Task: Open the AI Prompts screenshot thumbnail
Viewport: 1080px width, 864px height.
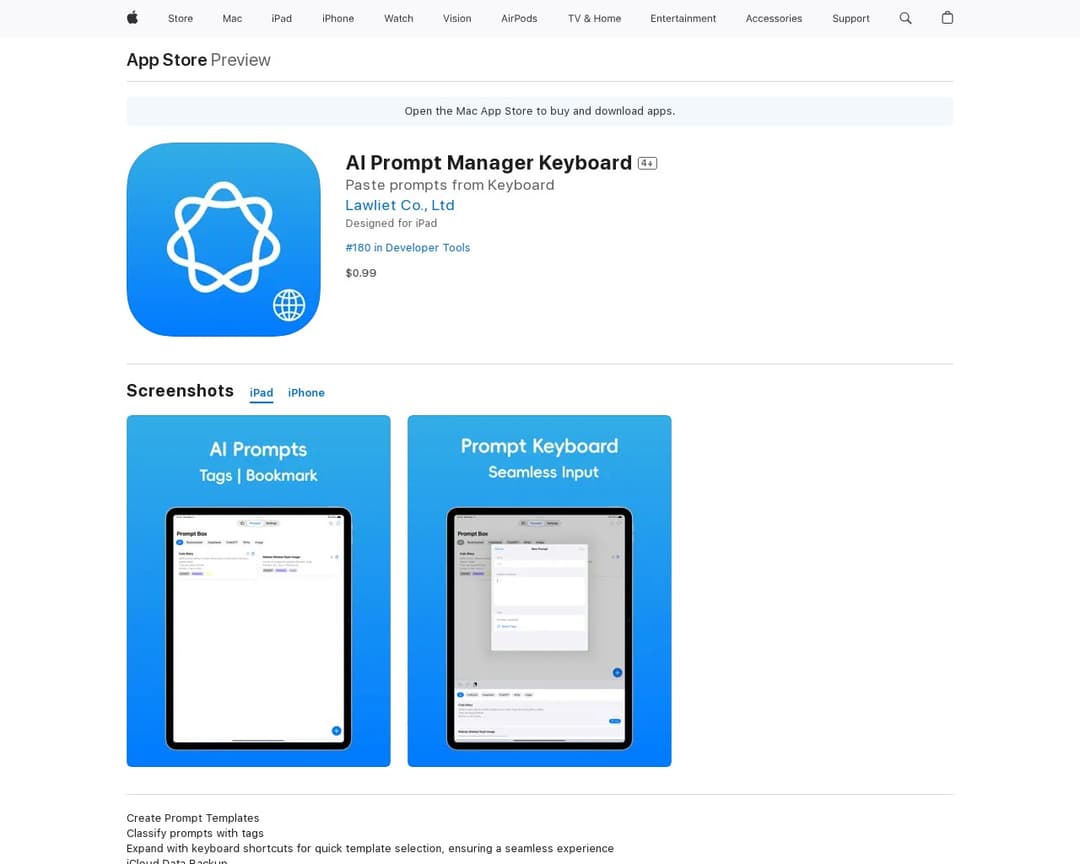Action: pos(258,590)
